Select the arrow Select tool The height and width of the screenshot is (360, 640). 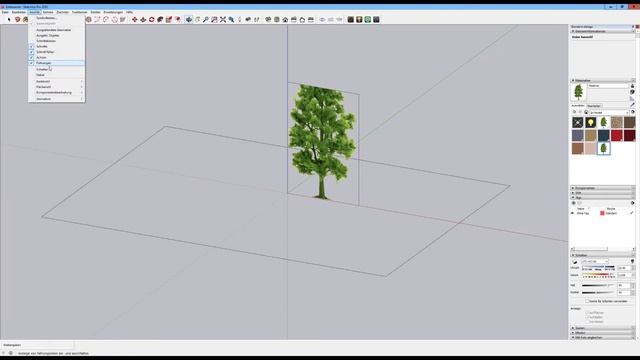coord(9,19)
